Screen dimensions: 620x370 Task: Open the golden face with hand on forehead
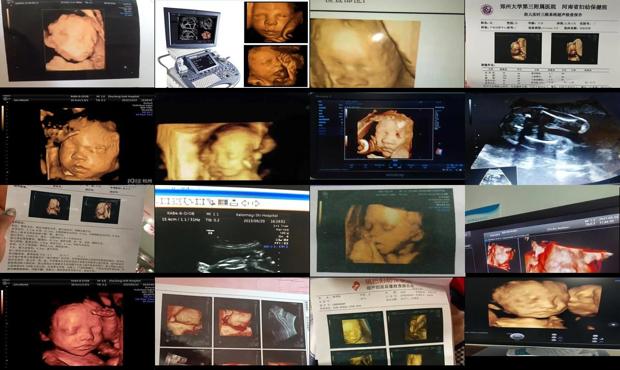pos(77,138)
